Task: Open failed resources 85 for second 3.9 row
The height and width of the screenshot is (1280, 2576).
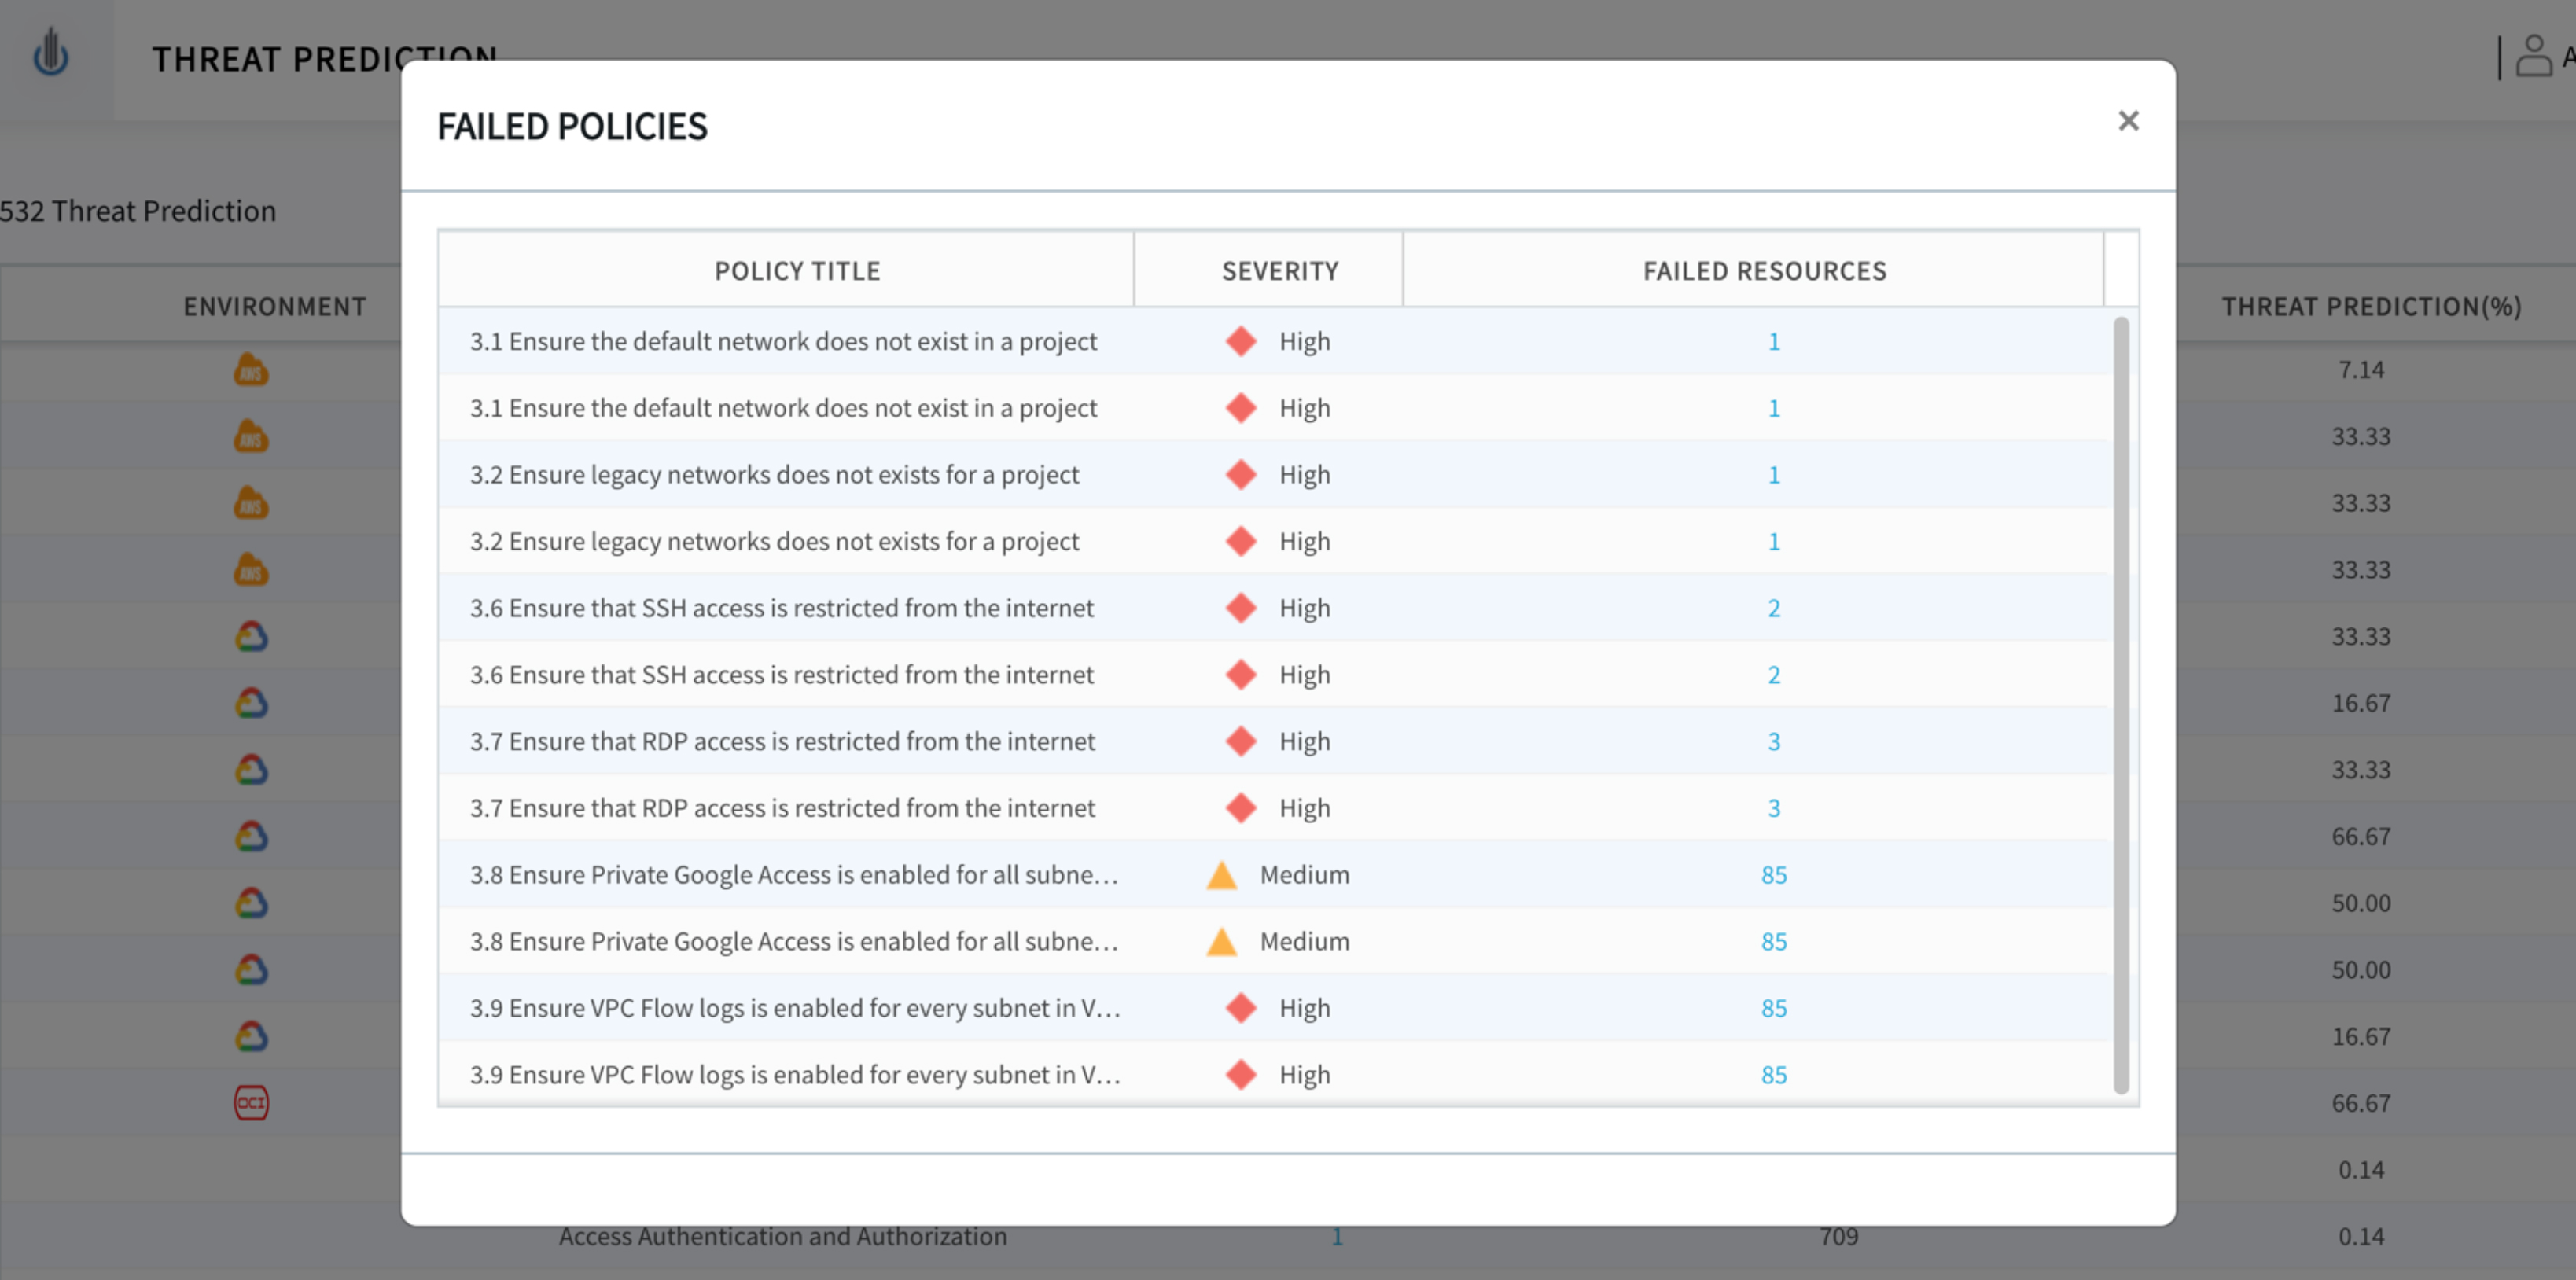Action: click(x=1774, y=1075)
